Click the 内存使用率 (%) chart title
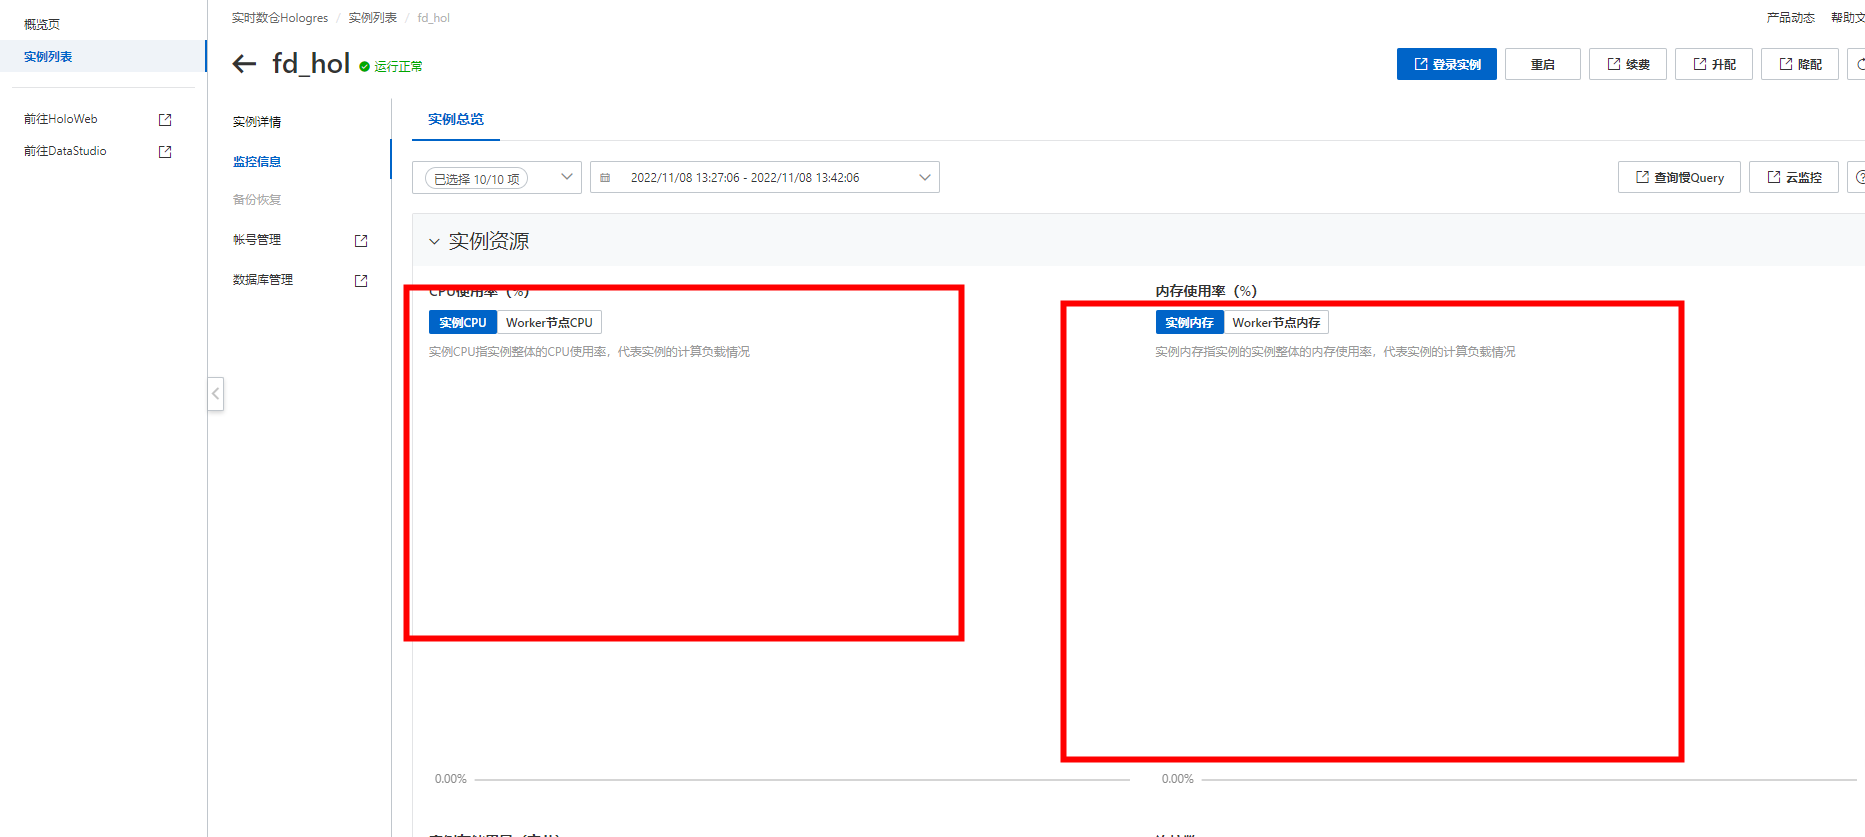1865x837 pixels. click(x=1206, y=291)
